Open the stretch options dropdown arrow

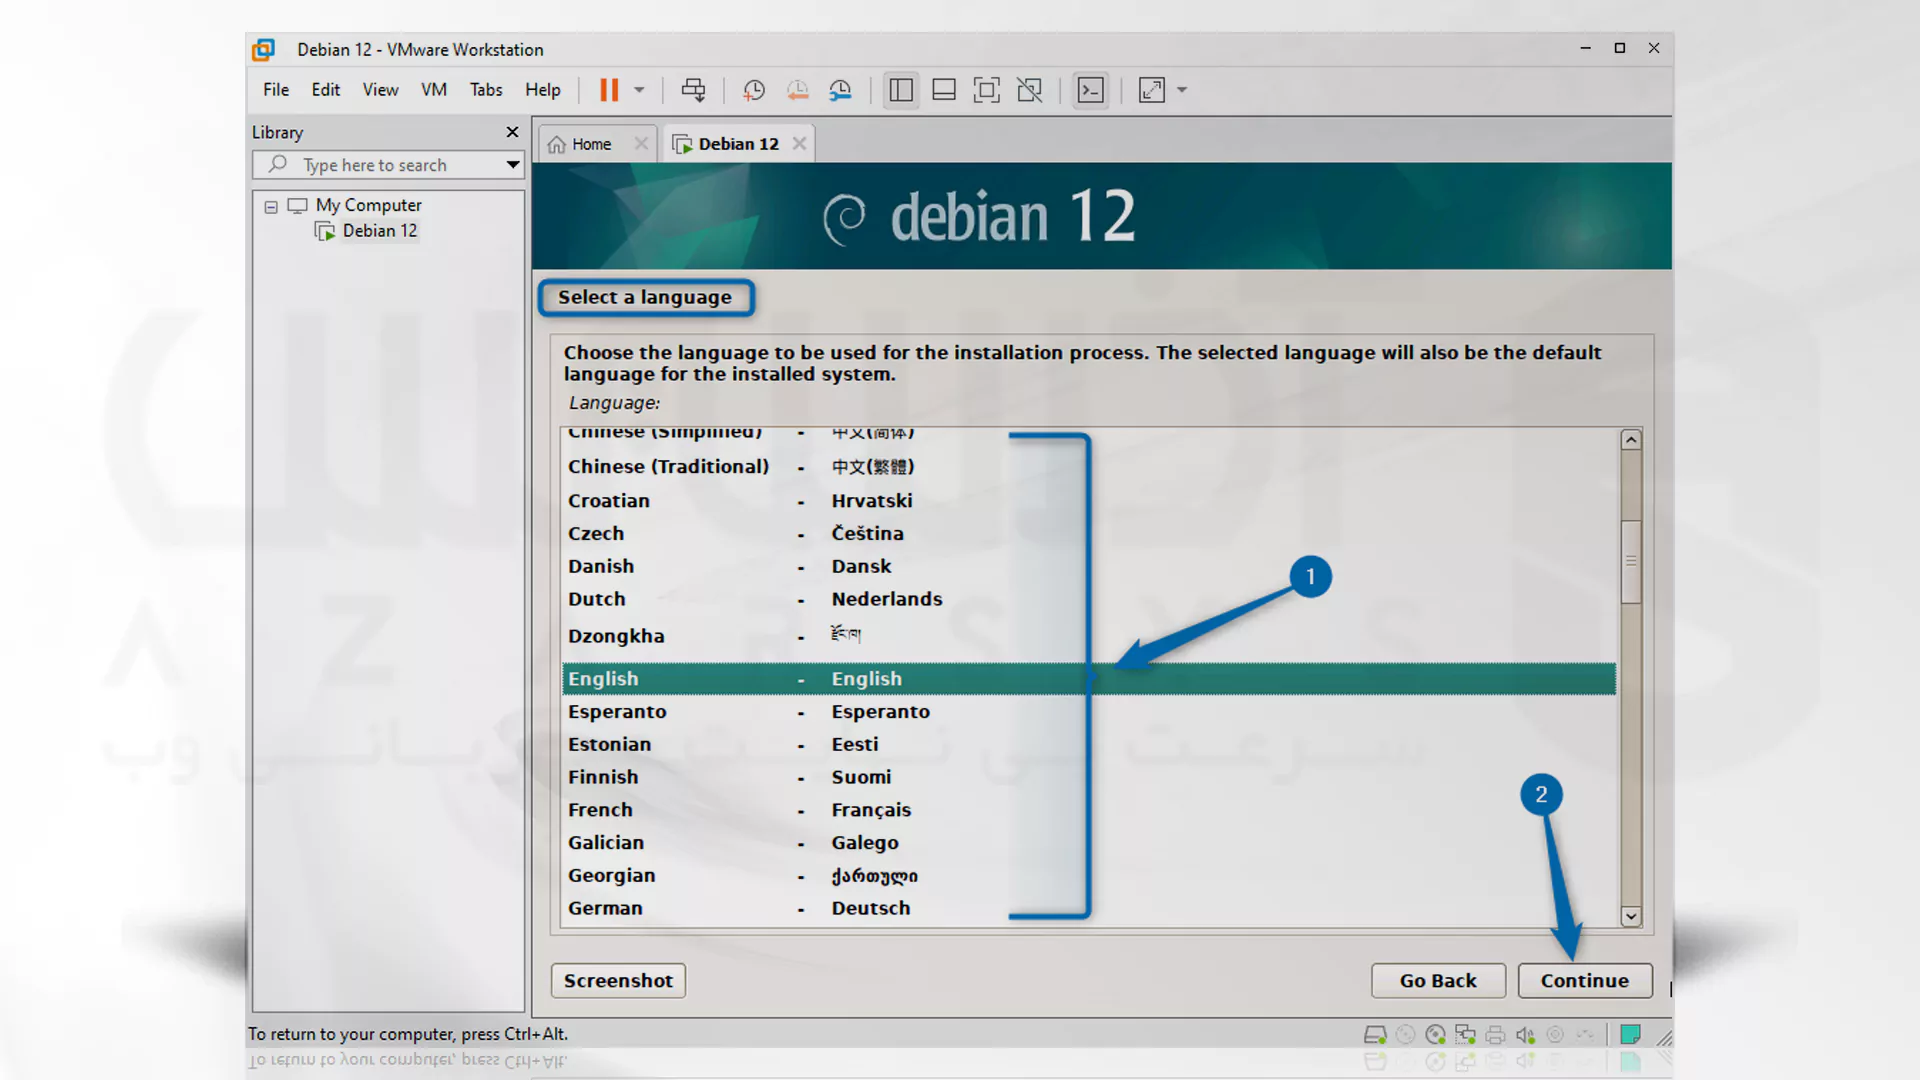pos(1182,90)
